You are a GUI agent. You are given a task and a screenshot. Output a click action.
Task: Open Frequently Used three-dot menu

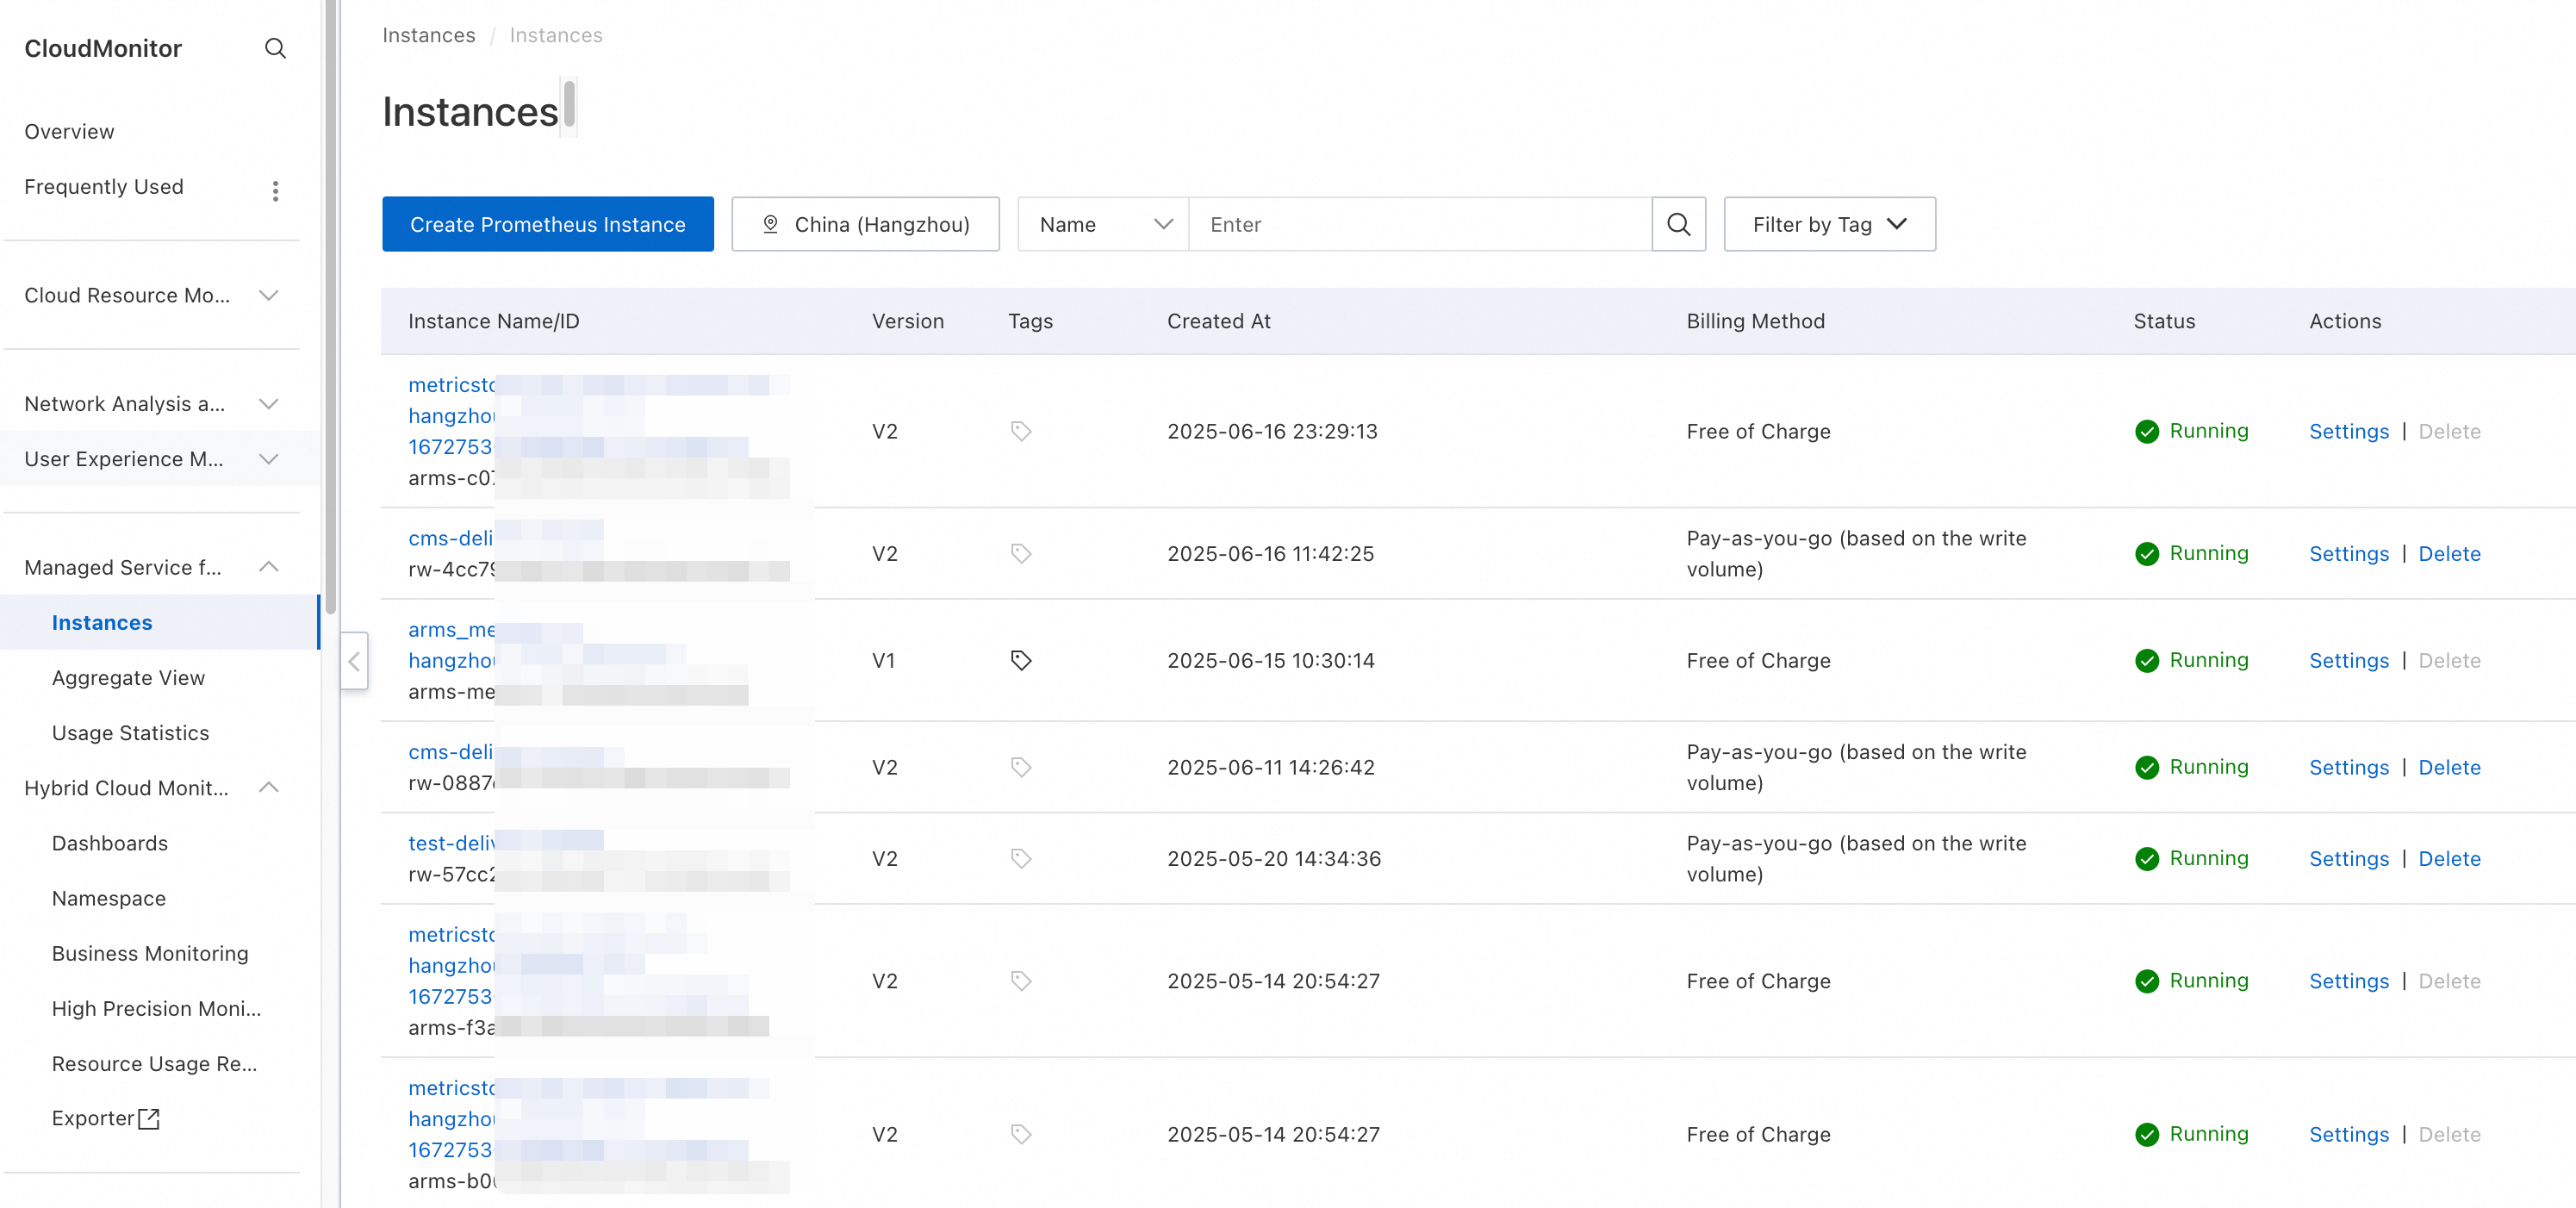pyautogui.click(x=275, y=190)
